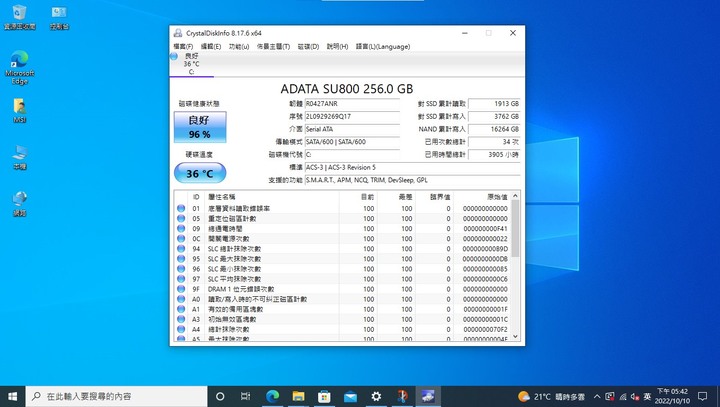Image resolution: width=720 pixels, height=407 pixels.
Task: Open the Mail app on taskbar
Action: pyautogui.click(x=350, y=396)
